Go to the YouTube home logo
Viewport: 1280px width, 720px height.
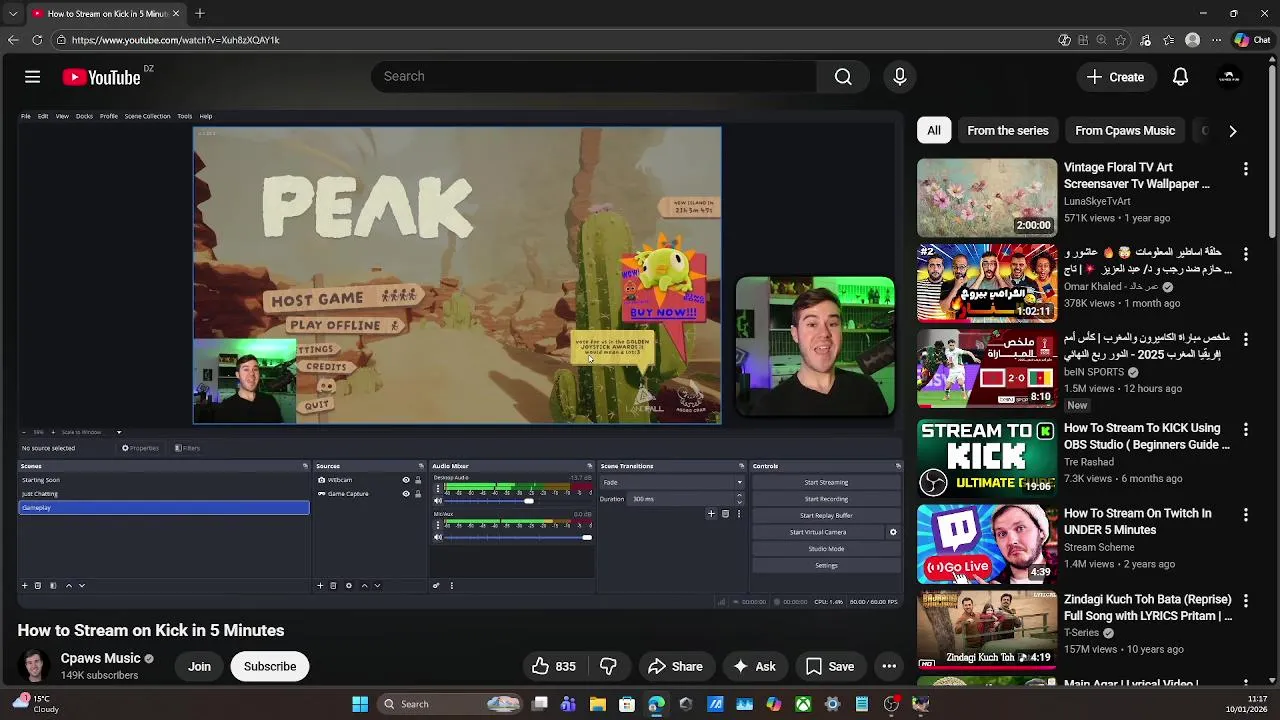[x=101, y=77]
